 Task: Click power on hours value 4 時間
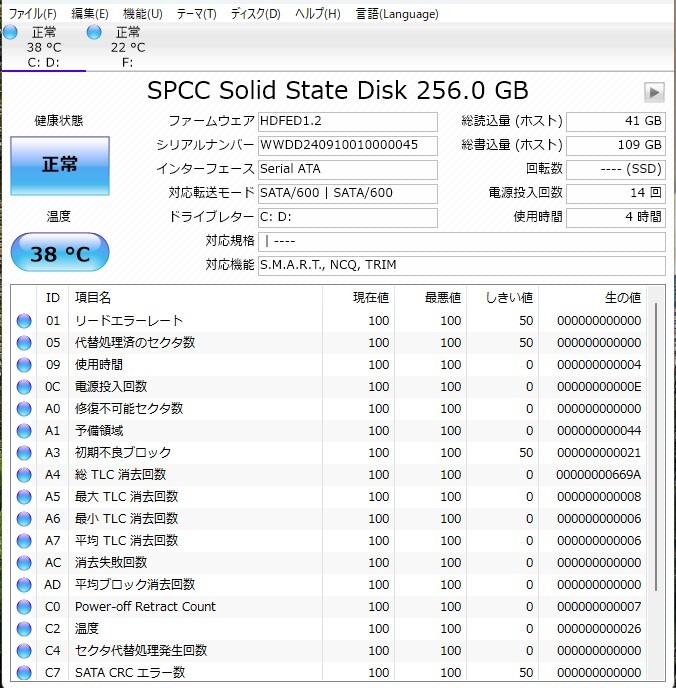point(616,218)
